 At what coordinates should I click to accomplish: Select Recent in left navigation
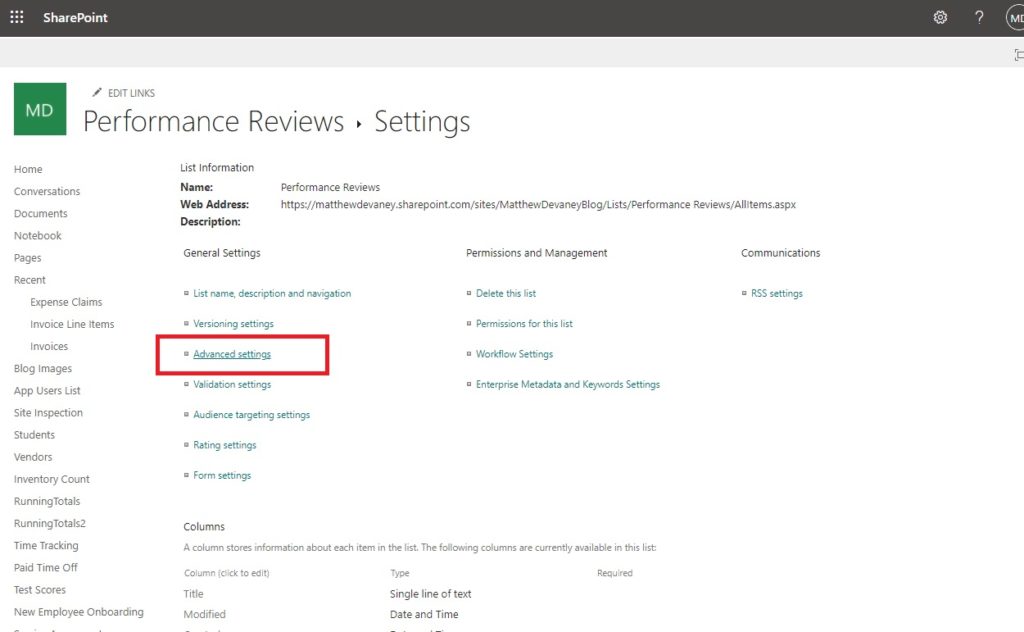point(29,280)
